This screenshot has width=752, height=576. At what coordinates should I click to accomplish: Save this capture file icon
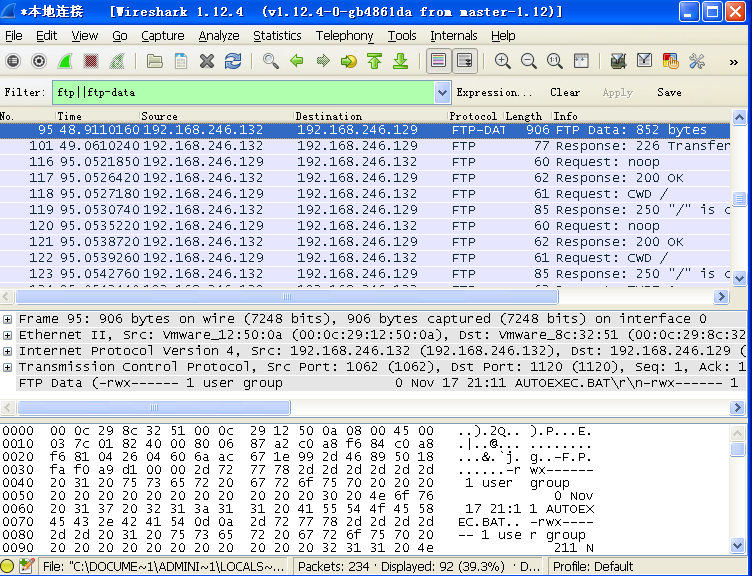tap(181, 61)
